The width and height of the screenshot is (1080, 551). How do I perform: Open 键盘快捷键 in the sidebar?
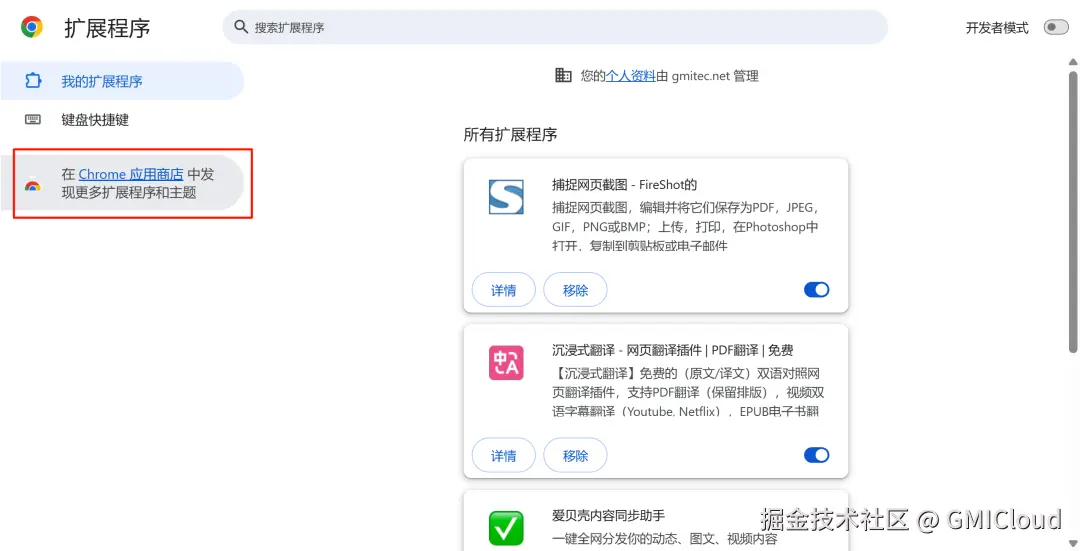122,120
